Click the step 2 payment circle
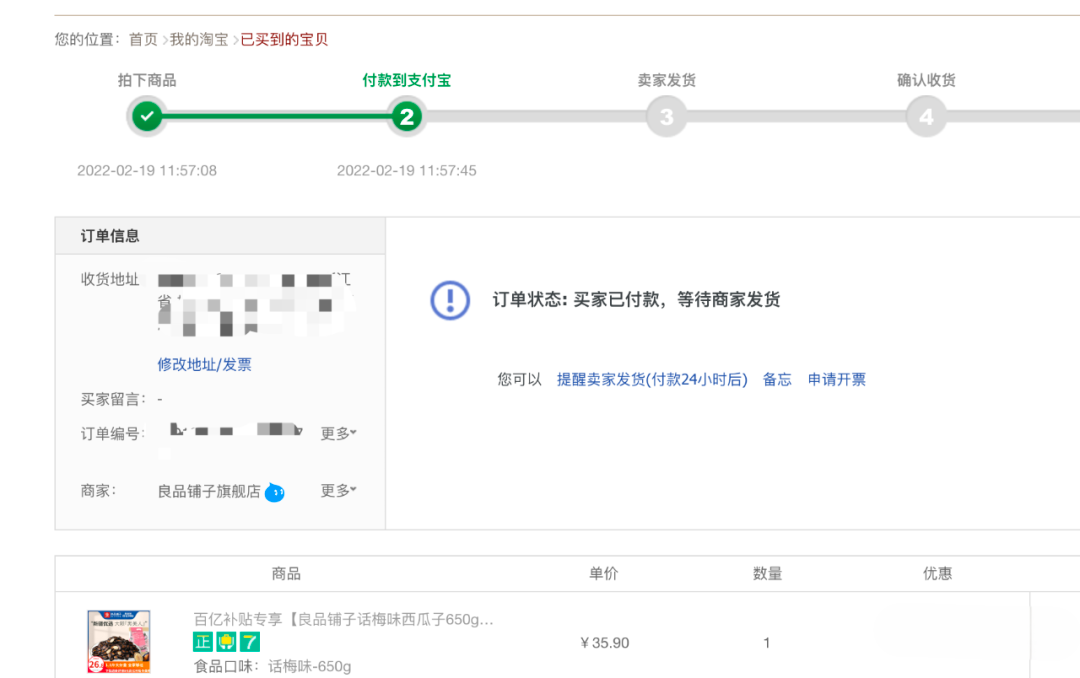Viewport: 1080px width, 678px height. pos(406,116)
